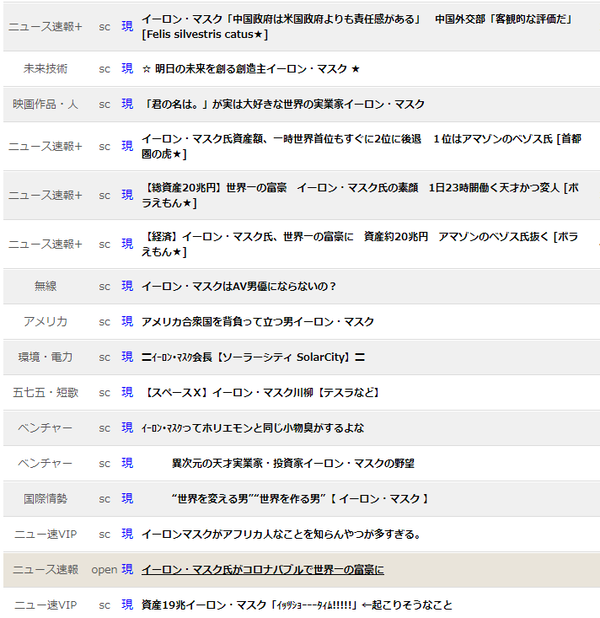600x618 pixels.
Task: Open thread アフリカ人なことを知らんやつが多すぎる
Action: (x=281, y=534)
